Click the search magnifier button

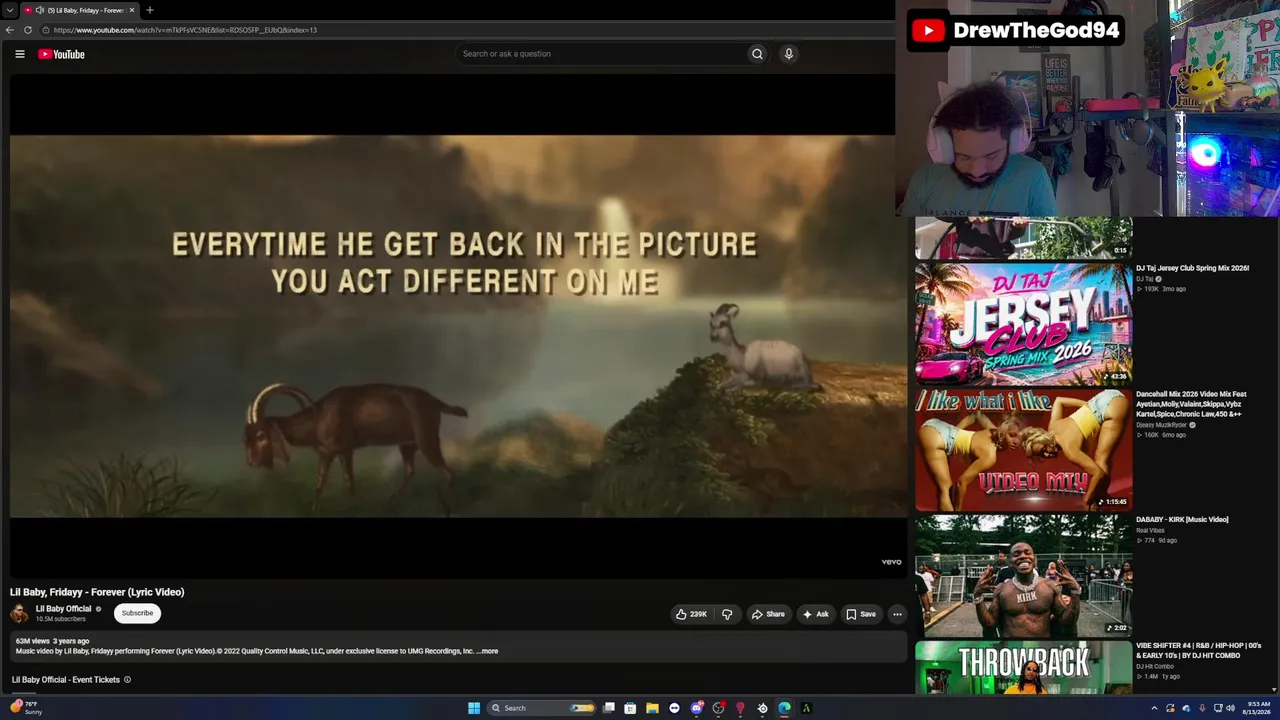(x=757, y=54)
